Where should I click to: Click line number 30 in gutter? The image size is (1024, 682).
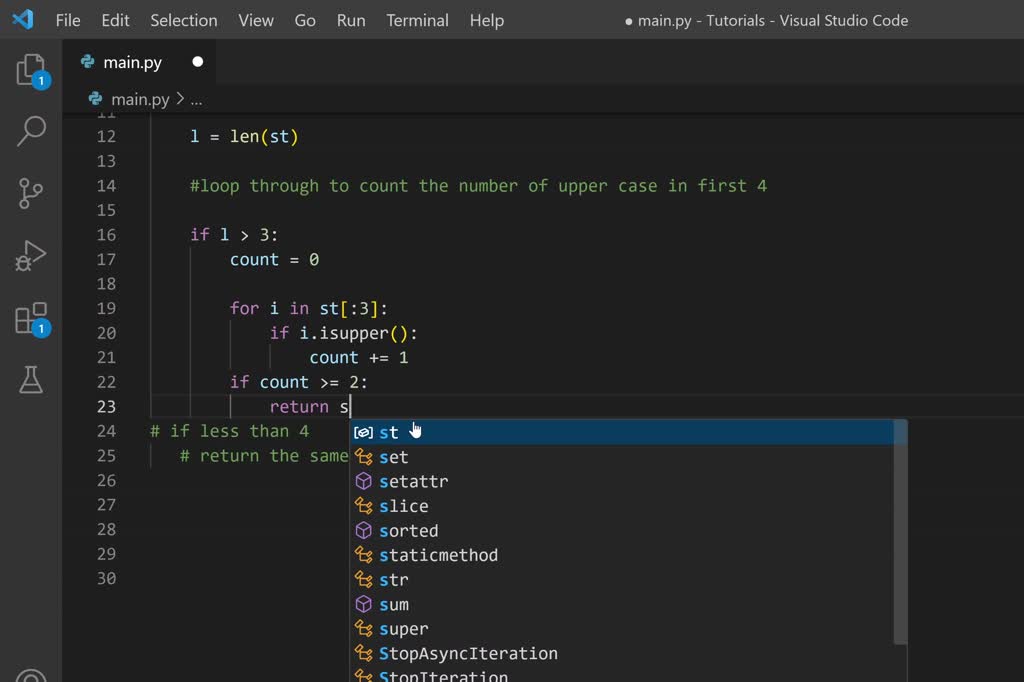pyautogui.click(x=106, y=578)
